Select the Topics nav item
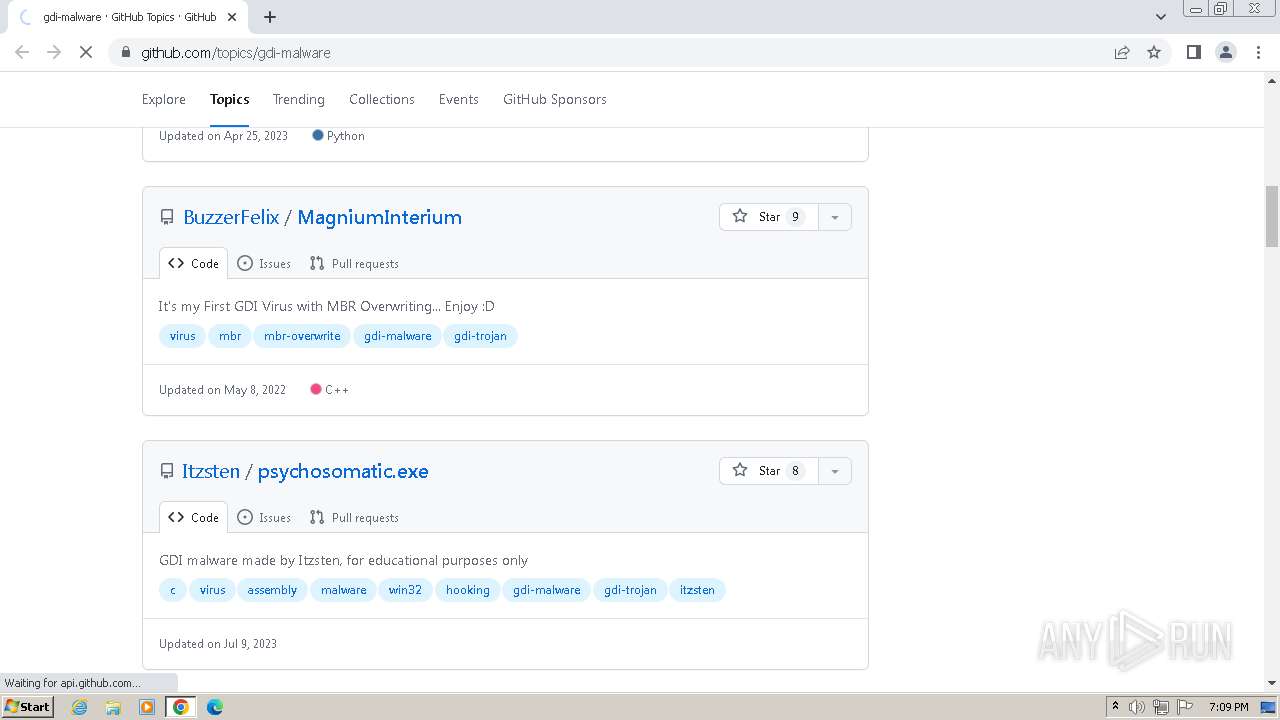The height and width of the screenshot is (720, 1280). point(230,99)
